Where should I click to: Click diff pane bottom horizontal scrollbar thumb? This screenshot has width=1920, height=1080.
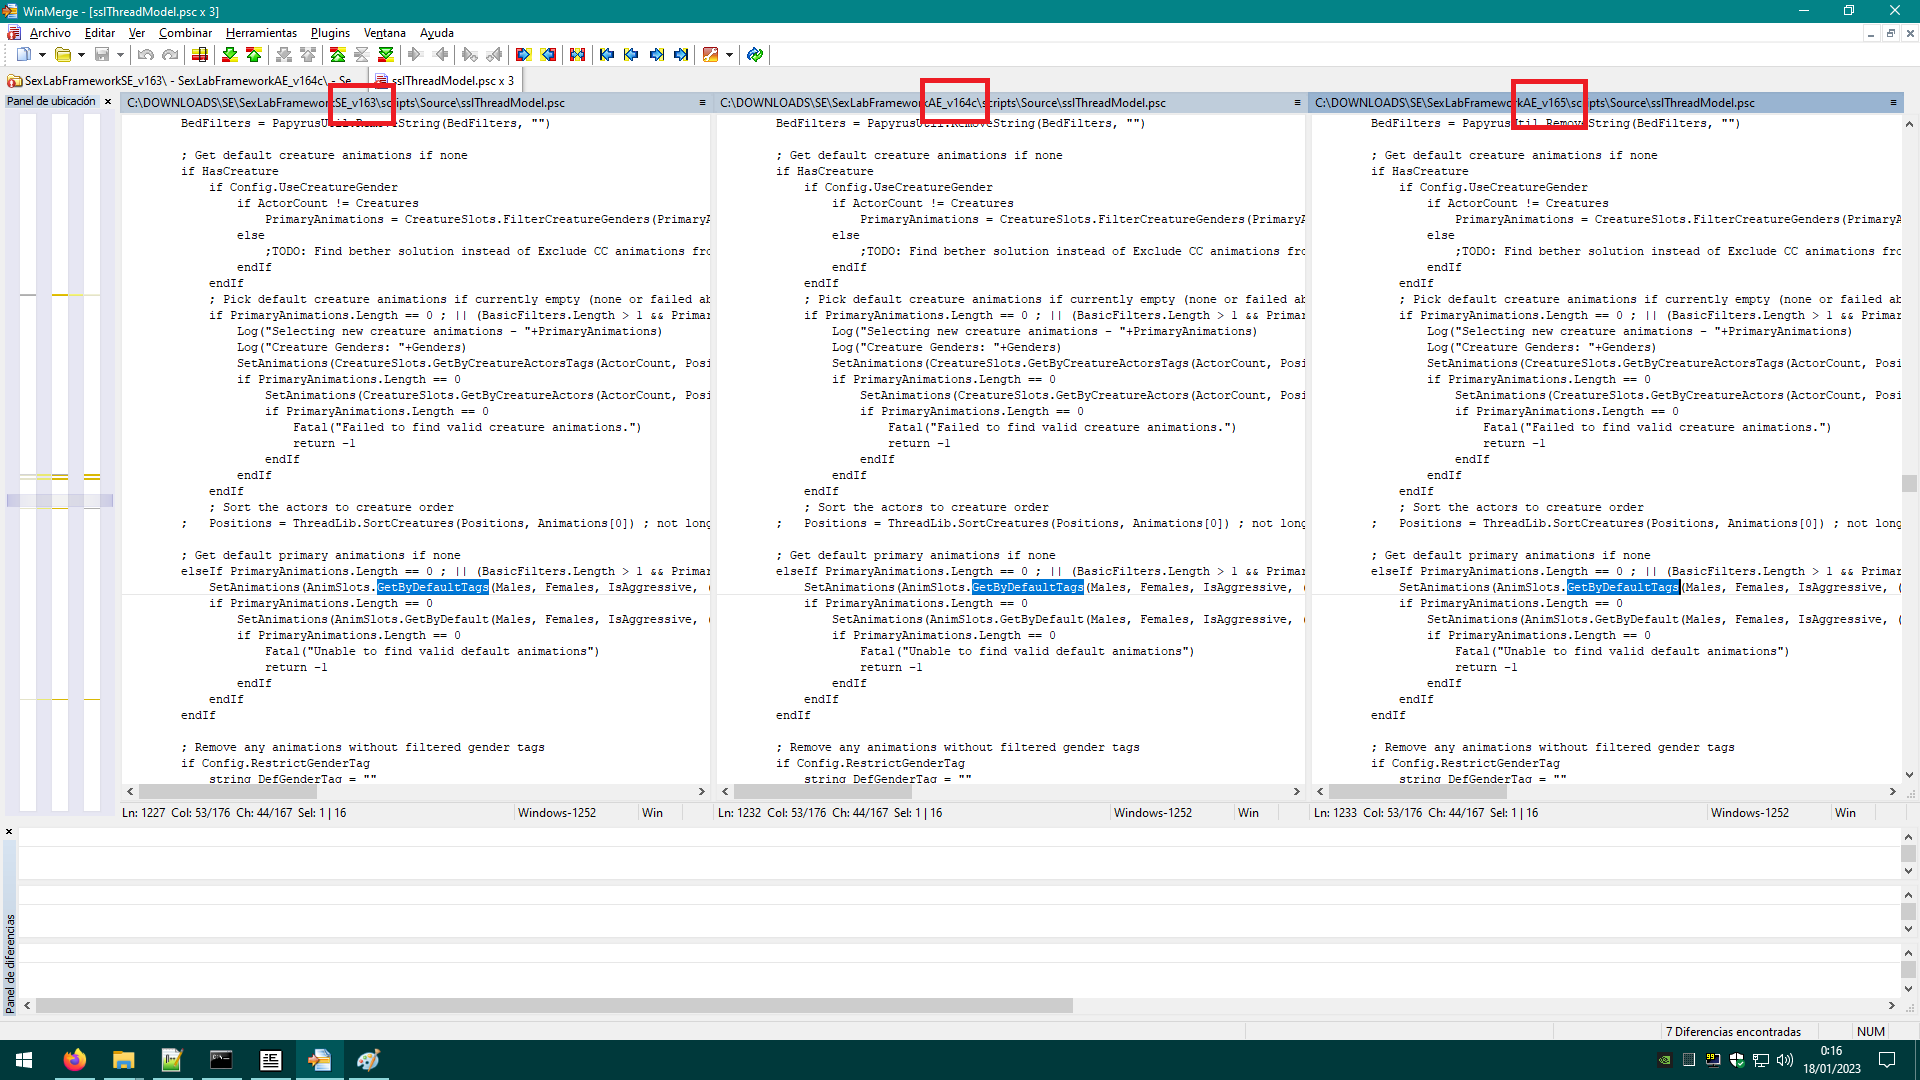(x=554, y=1006)
